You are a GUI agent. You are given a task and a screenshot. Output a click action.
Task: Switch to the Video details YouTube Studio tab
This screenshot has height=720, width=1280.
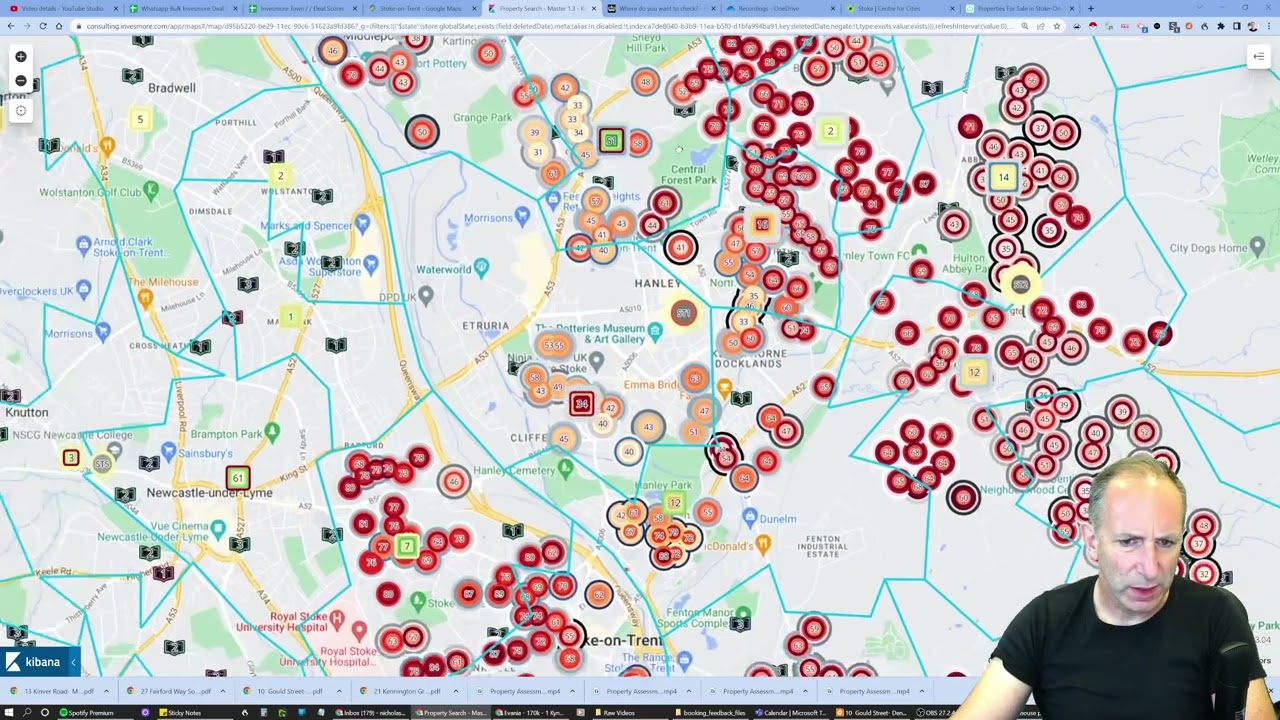click(x=60, y=8)
